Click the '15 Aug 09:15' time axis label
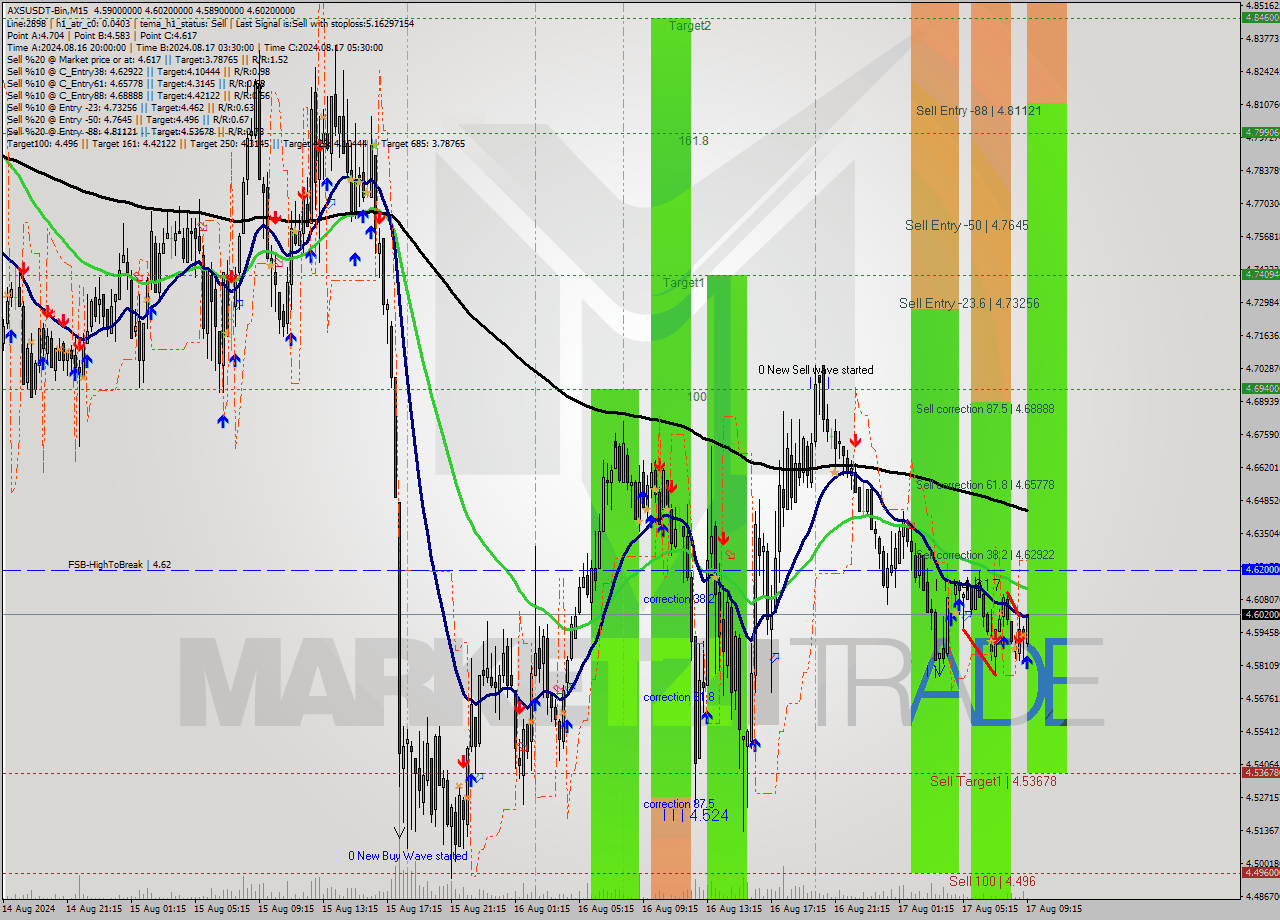Image resolution: width=1280 pixels, height=920 pixels. click(x=284, y=909)
